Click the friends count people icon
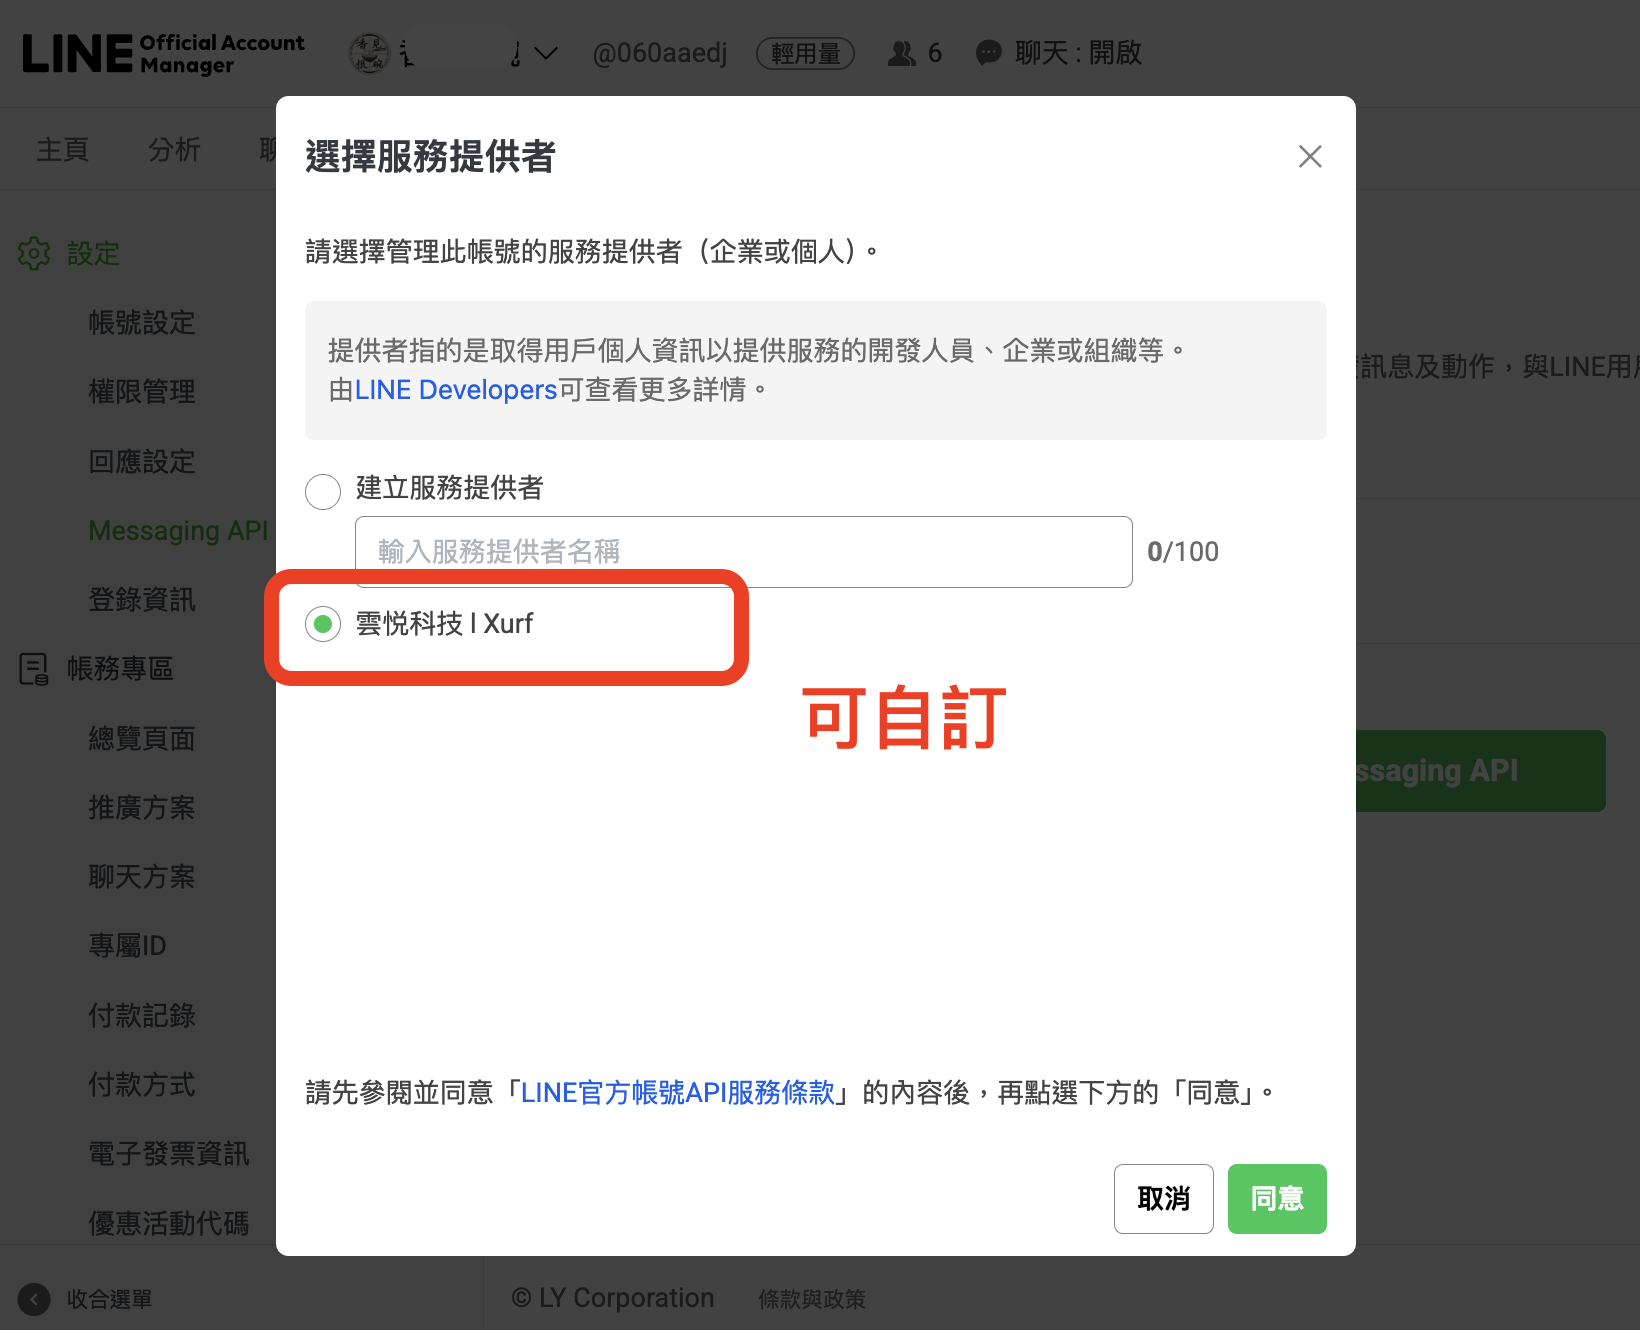This screenshot has width=1640, height=1330. click(902, 53)
